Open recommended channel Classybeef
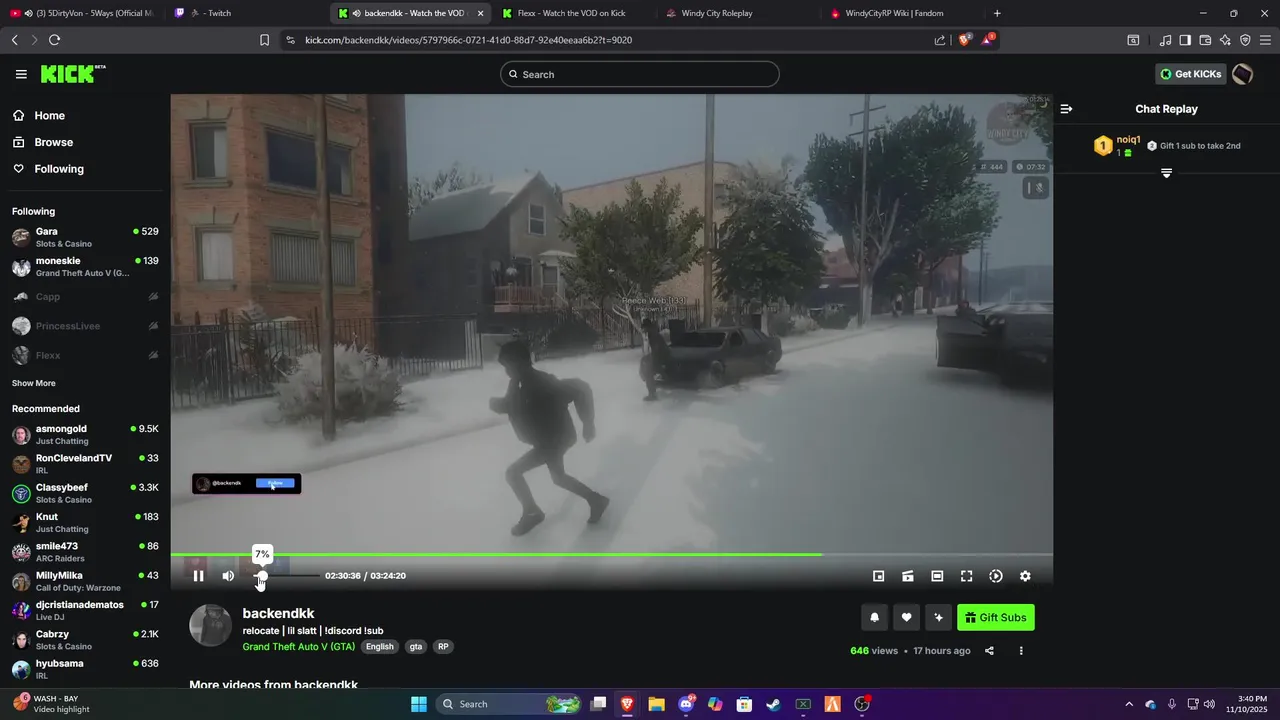Screen dimensions: 1280x720 click(x=85, y=493)
